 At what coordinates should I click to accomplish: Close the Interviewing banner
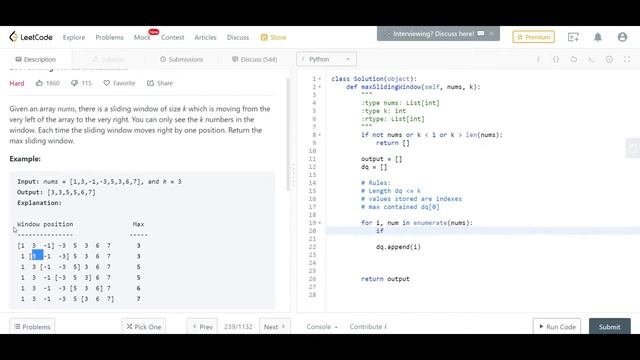pos(491,33)
